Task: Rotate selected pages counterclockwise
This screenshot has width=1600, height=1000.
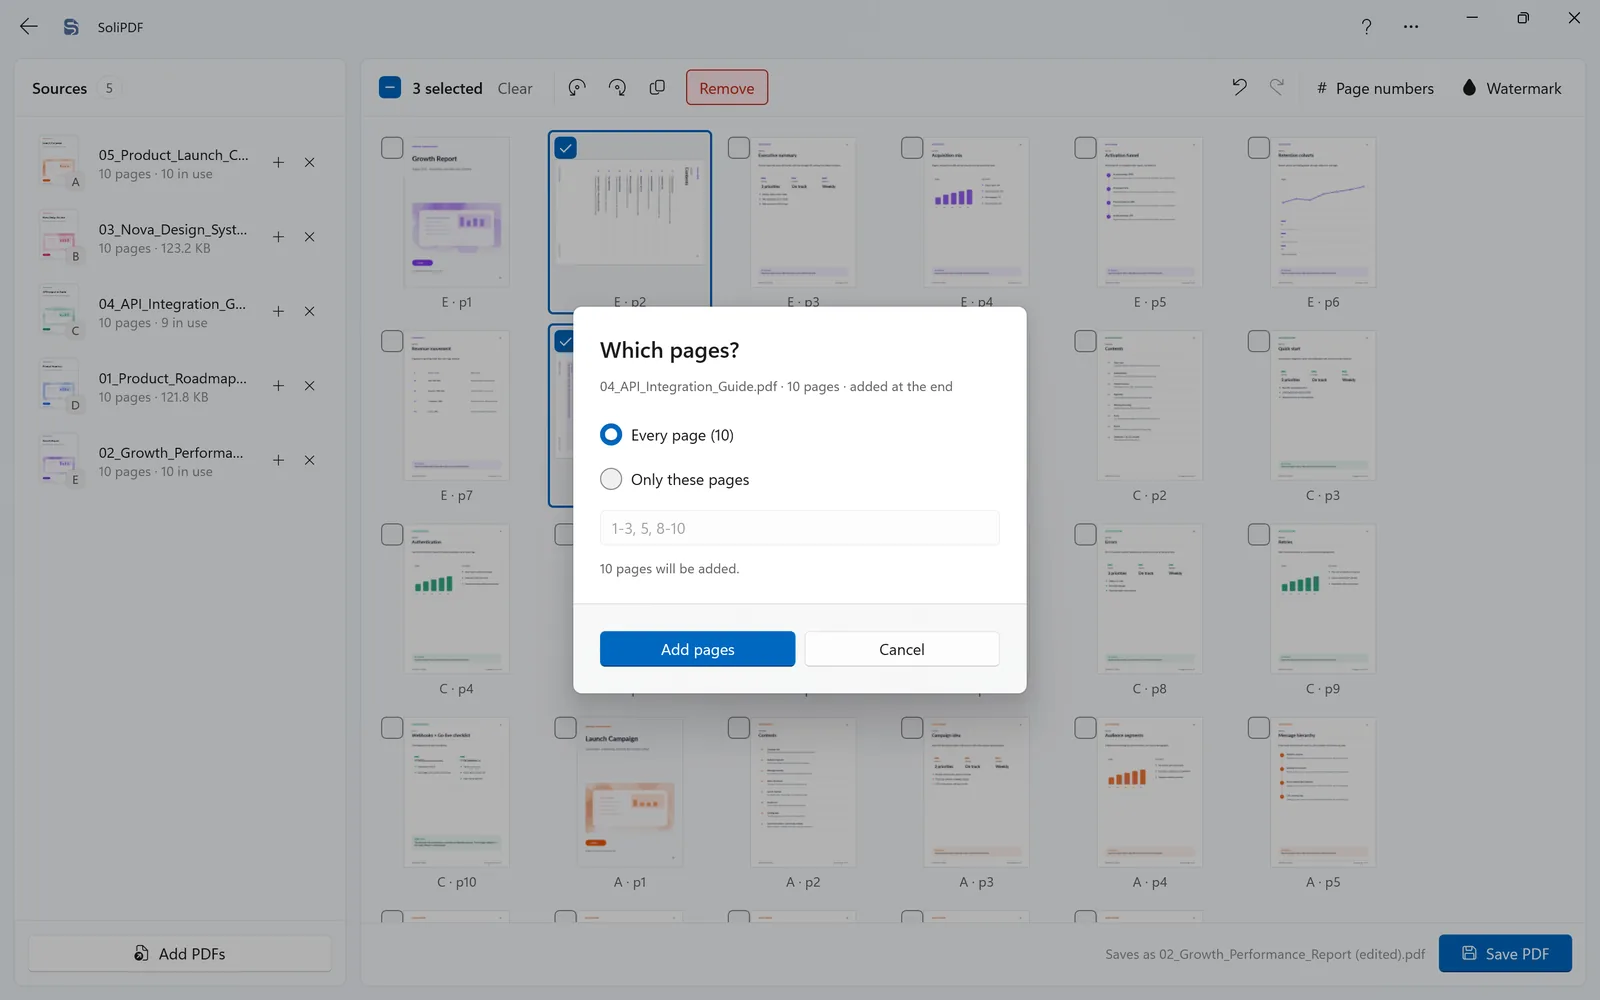Action: coord(577,88)
